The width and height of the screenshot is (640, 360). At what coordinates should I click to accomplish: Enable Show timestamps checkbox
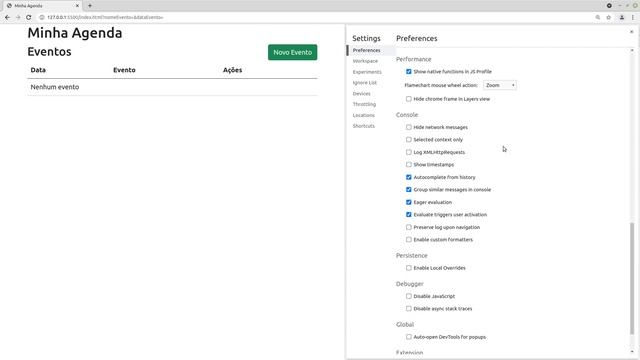click(409, 164)
